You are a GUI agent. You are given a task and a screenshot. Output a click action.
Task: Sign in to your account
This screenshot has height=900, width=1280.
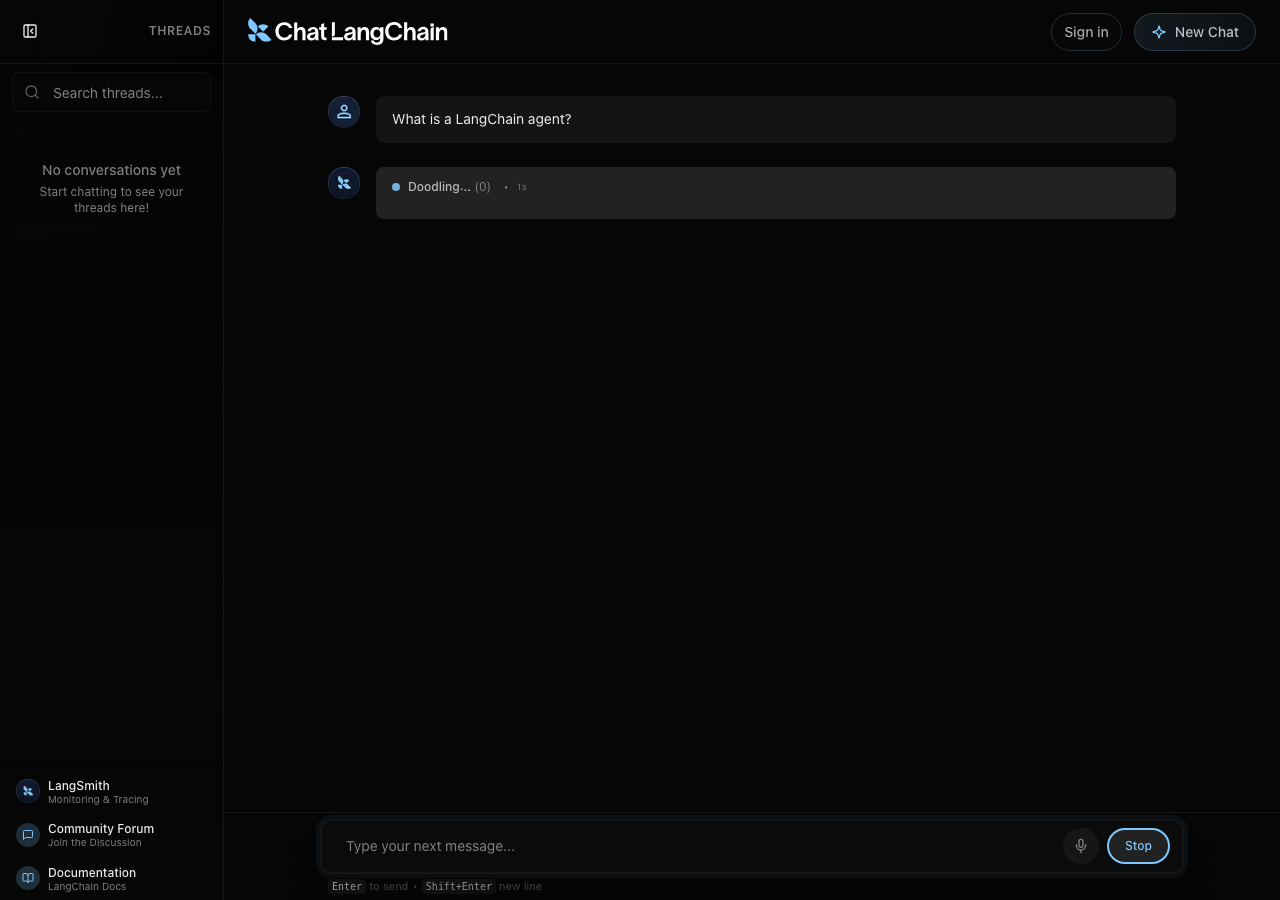click(x=1086, y=32)
